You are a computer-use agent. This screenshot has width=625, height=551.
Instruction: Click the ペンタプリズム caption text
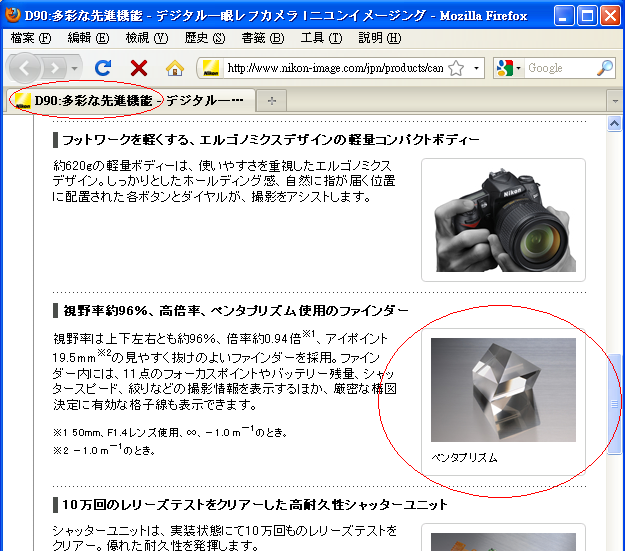464,458
